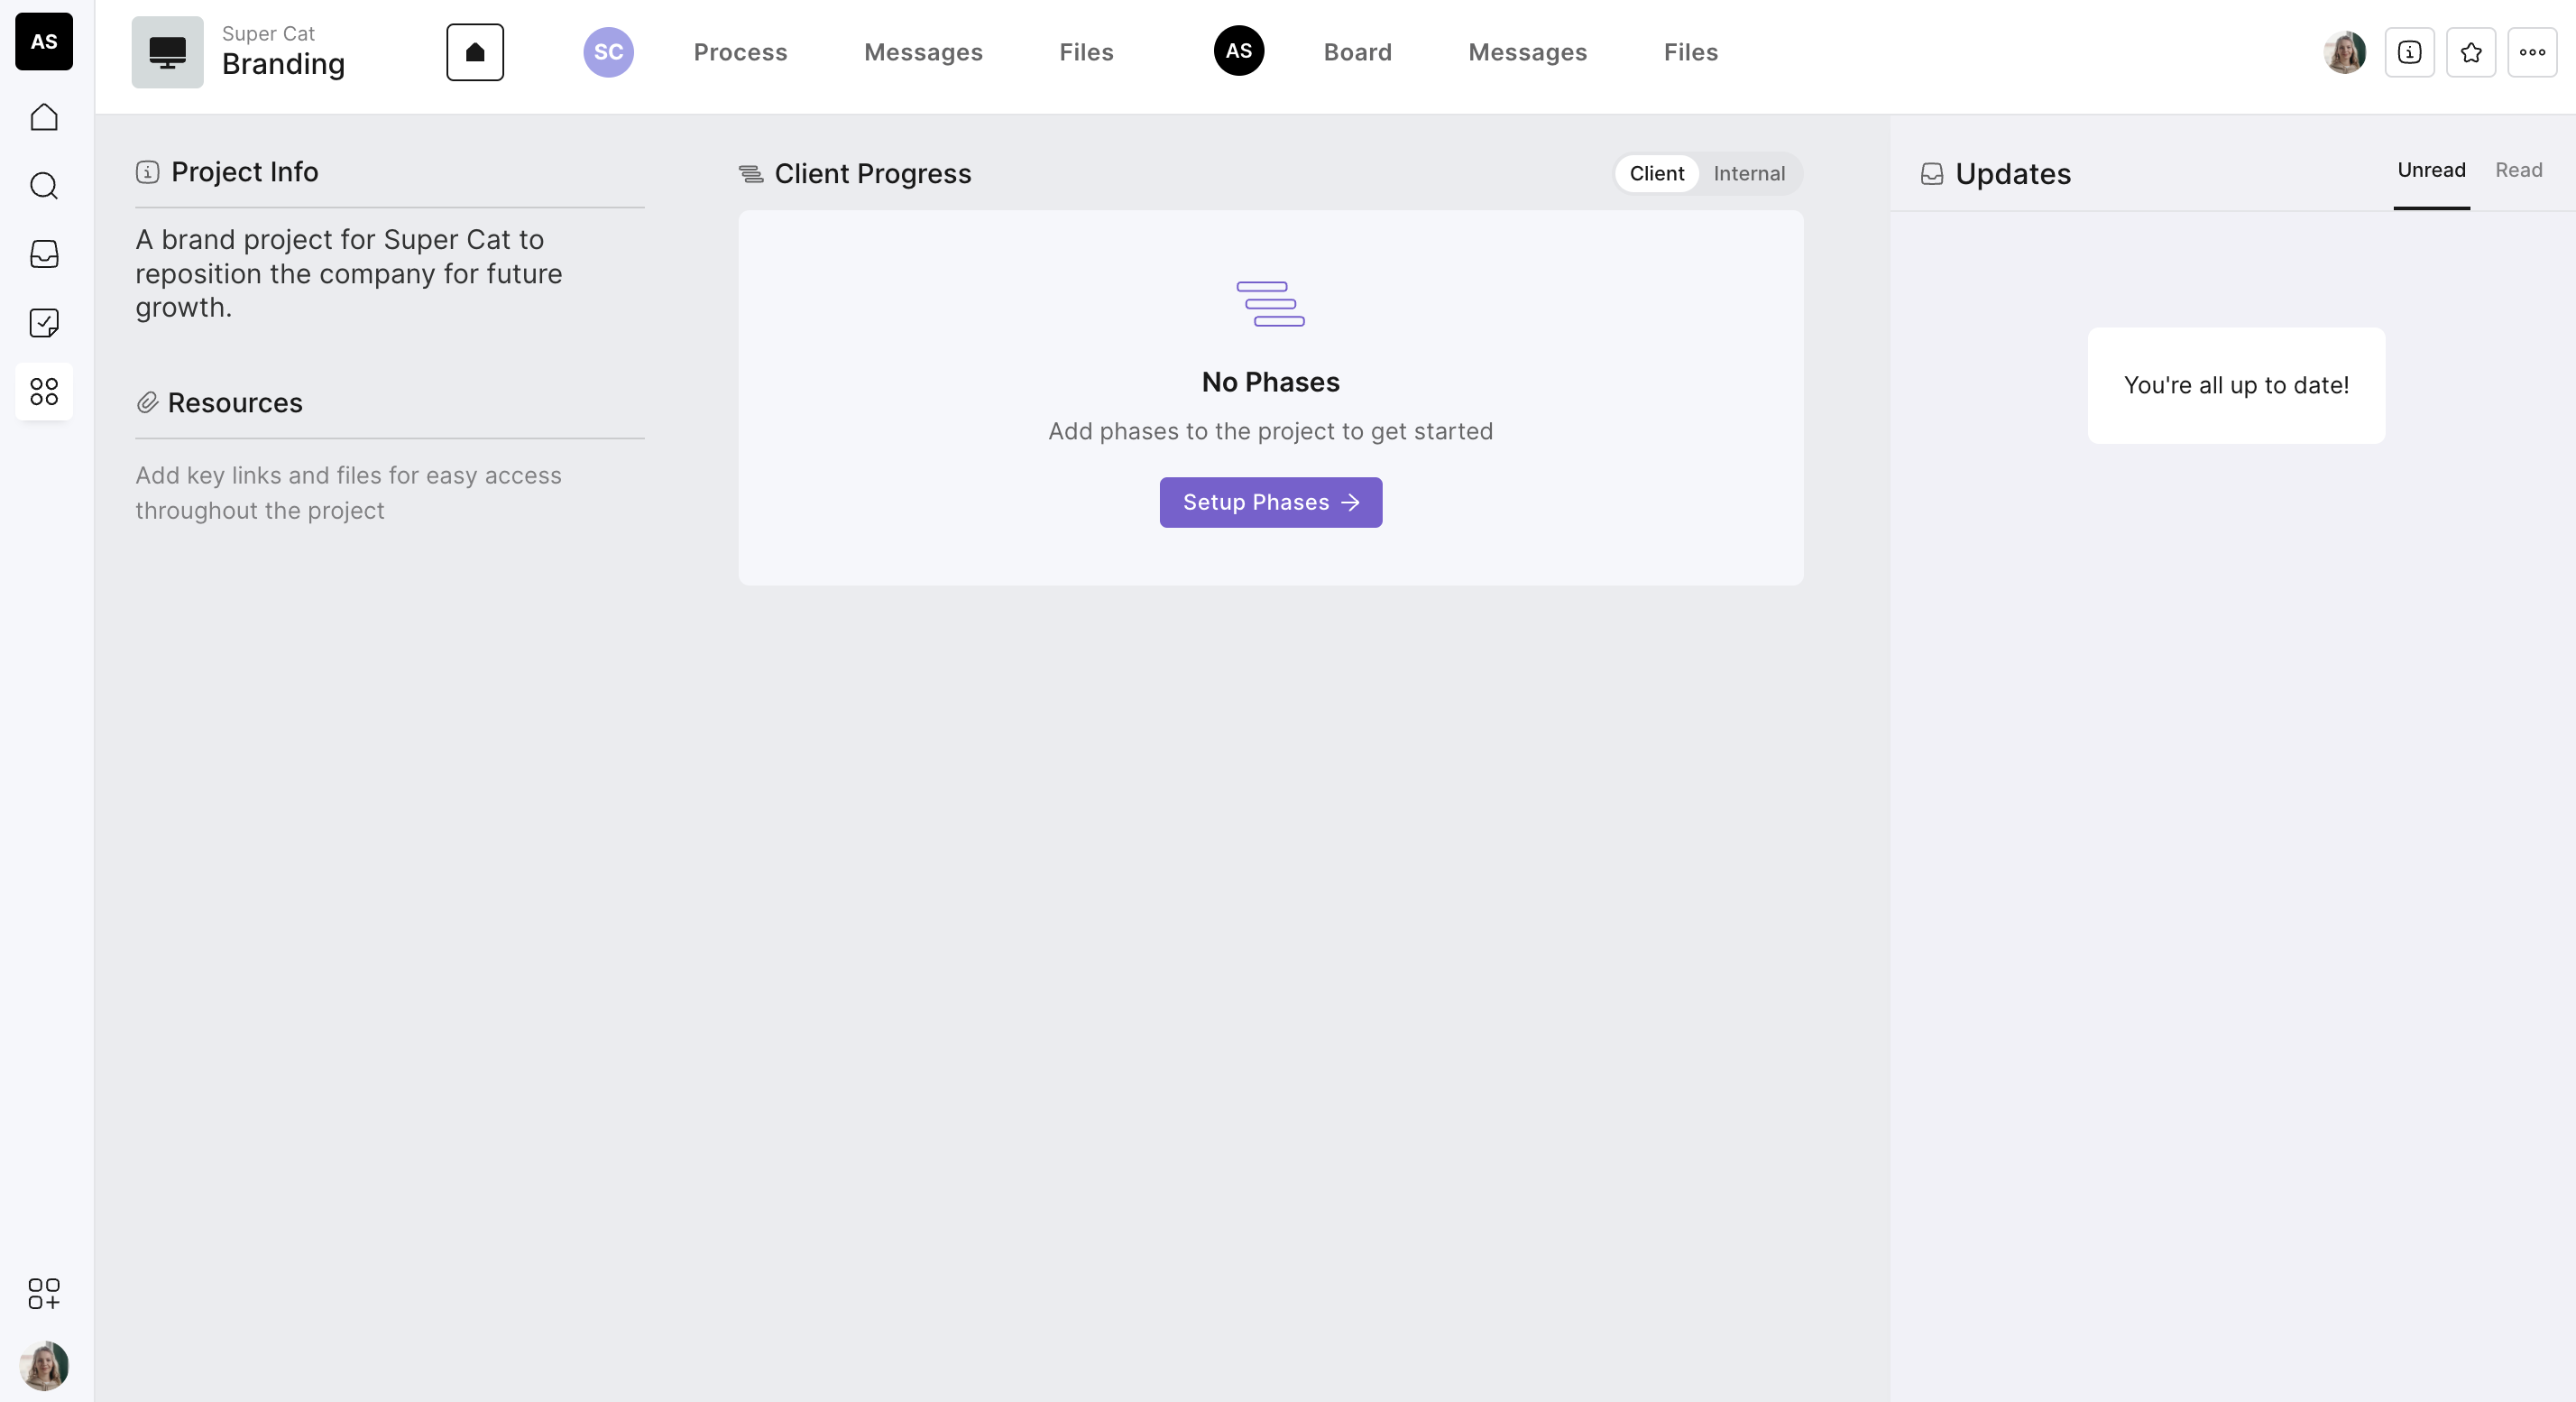2576x1402 pixels.
Task: Click the SC client avatar
Action: click(608, 52)
